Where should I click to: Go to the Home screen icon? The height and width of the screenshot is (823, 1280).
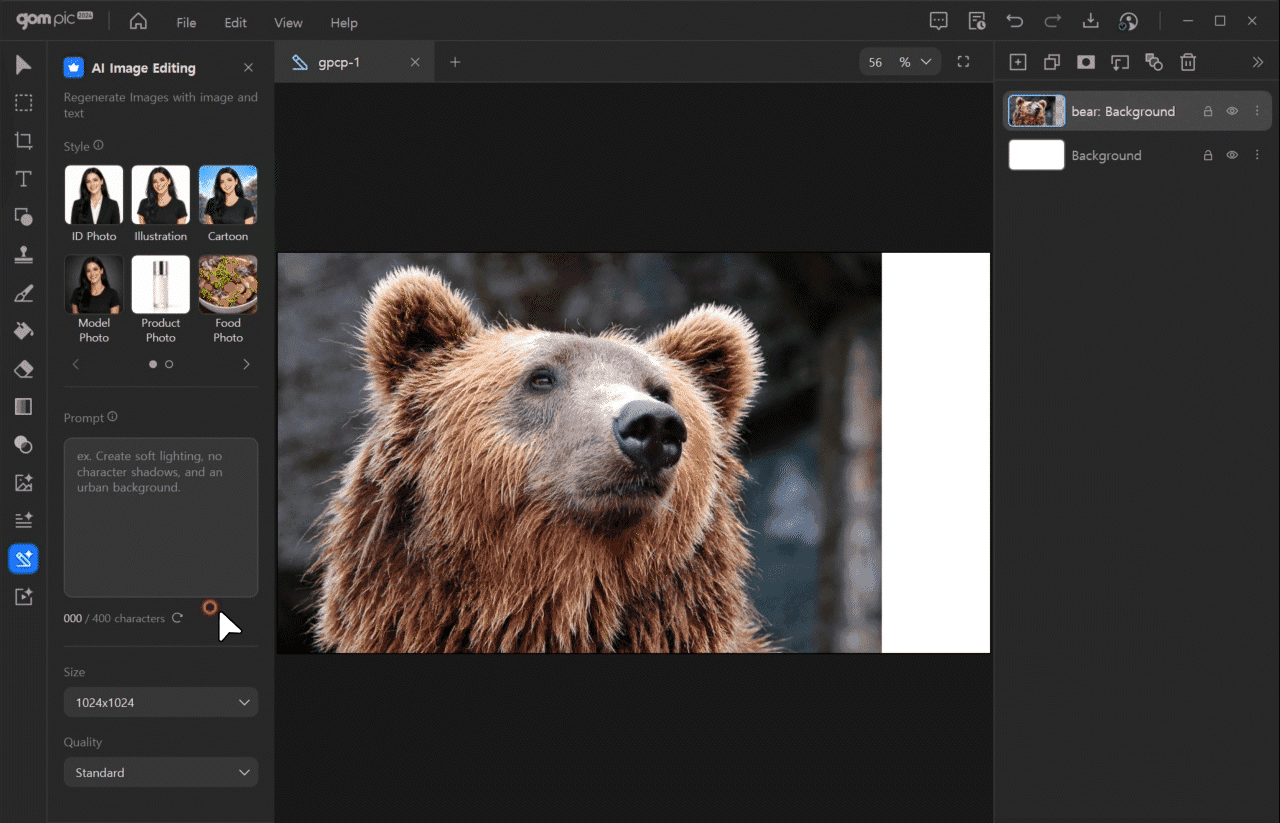point(138,21)
